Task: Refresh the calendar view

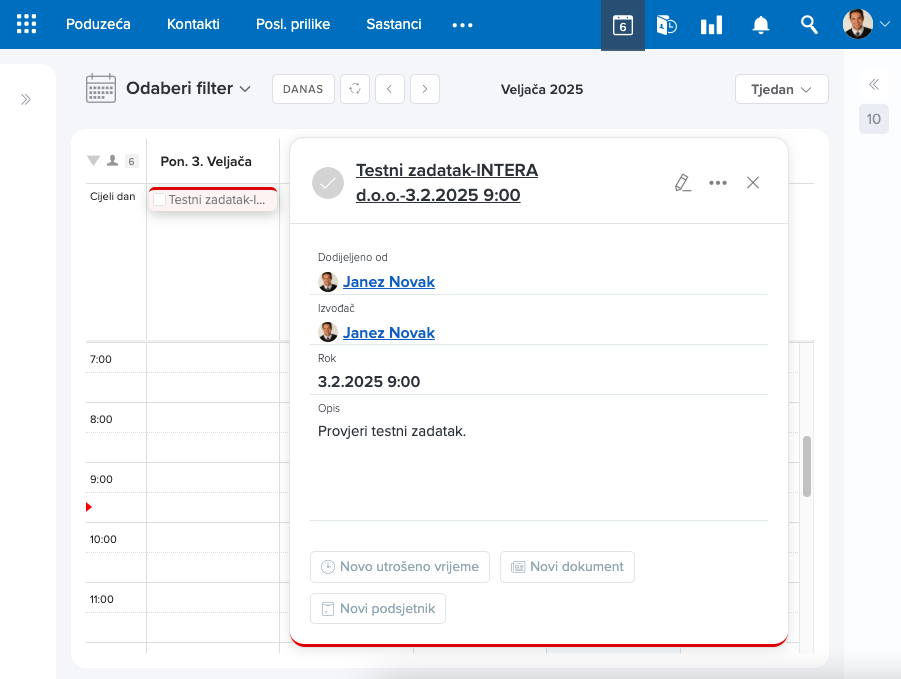Action: point(354,89)
